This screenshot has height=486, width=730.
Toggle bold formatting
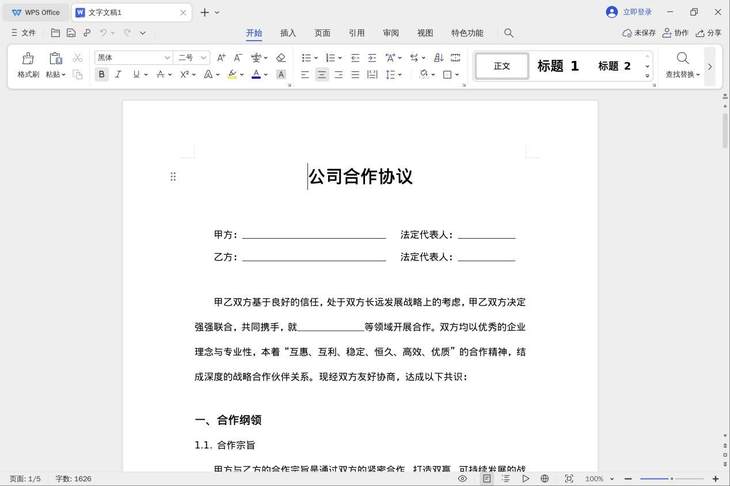pos(102,74)
